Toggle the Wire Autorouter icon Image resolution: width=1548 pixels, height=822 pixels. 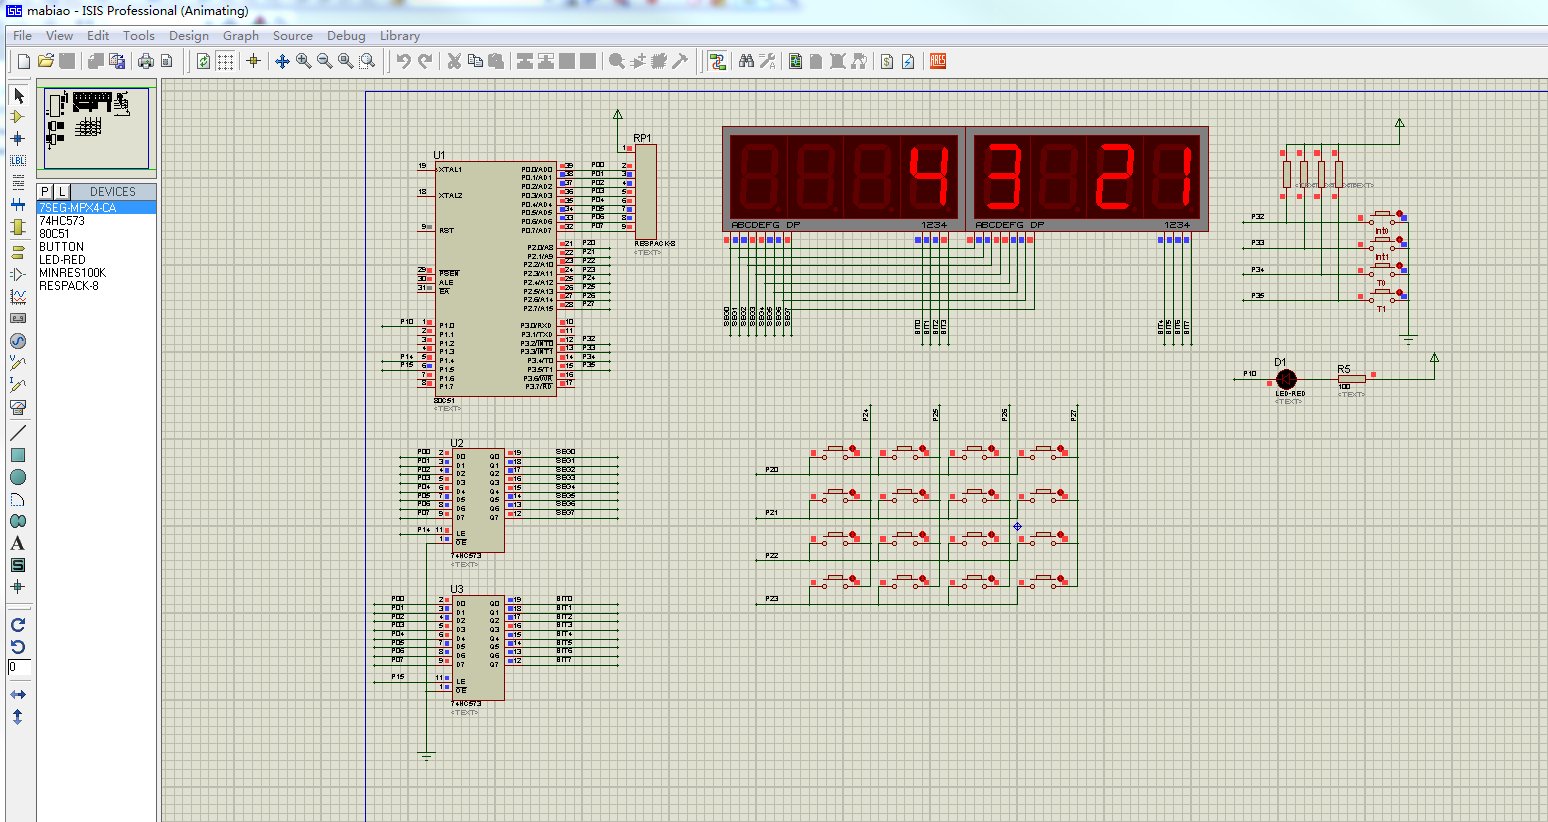[717, 61]
